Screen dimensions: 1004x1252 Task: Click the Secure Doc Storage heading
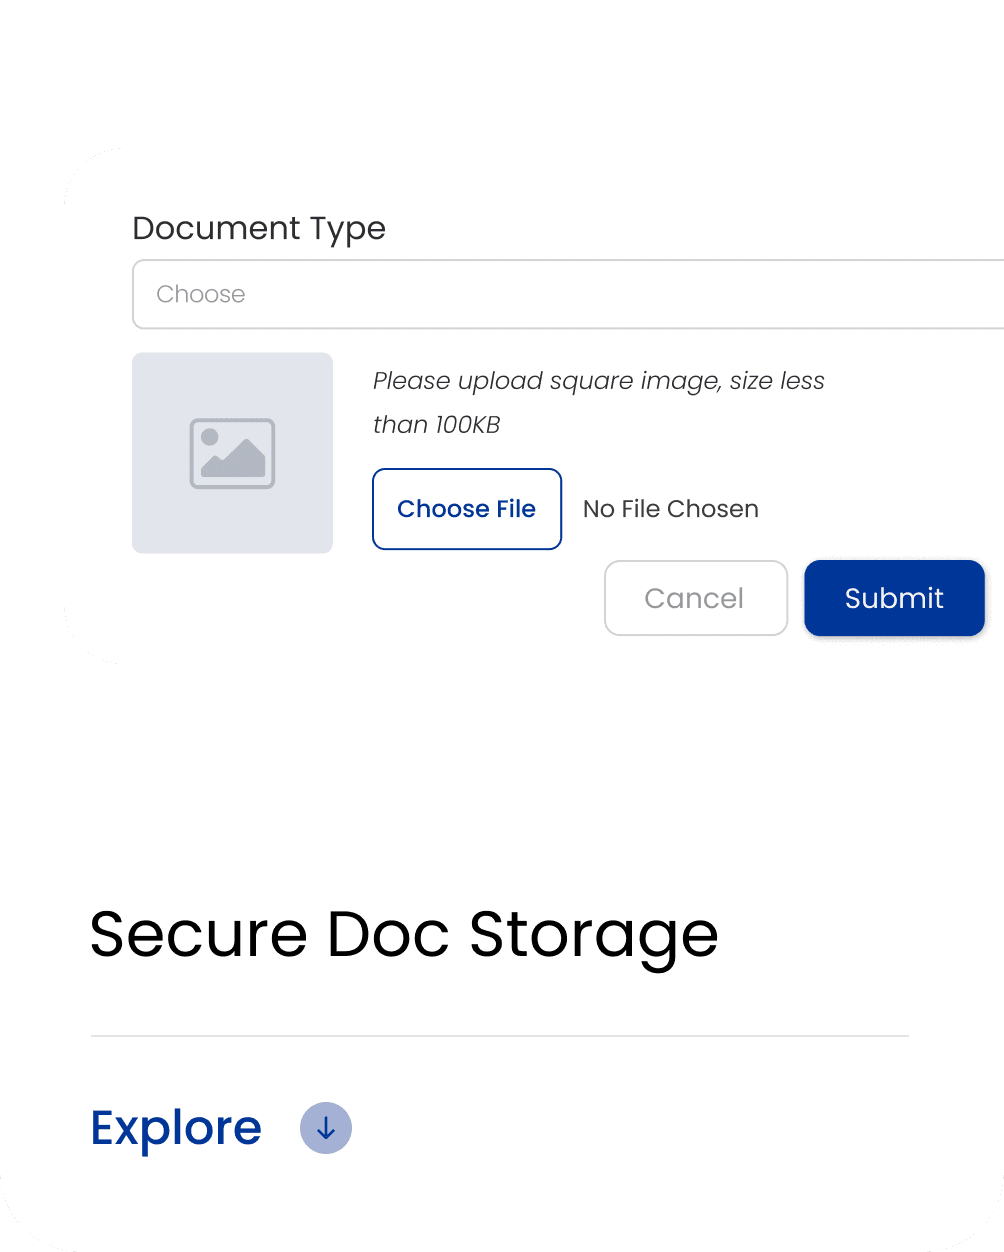pos(404,936)
